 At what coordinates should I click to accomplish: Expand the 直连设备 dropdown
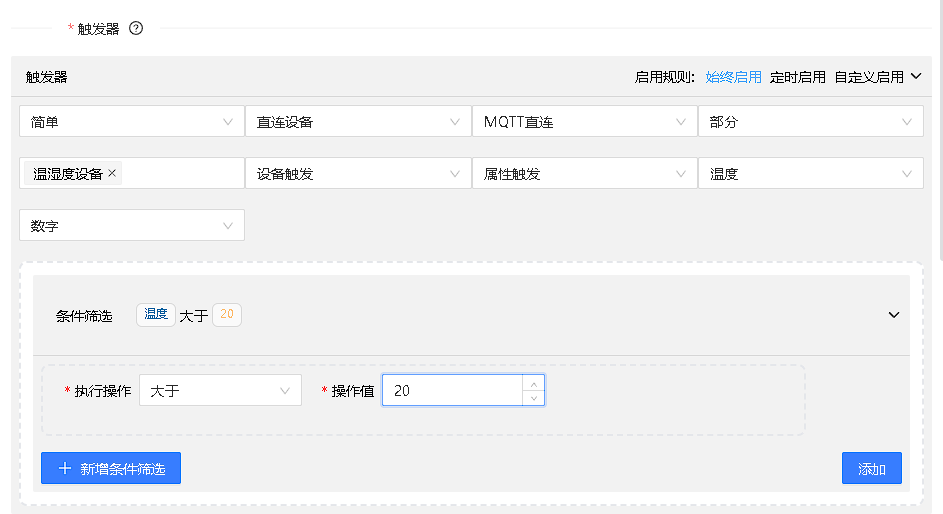[357, 122]
